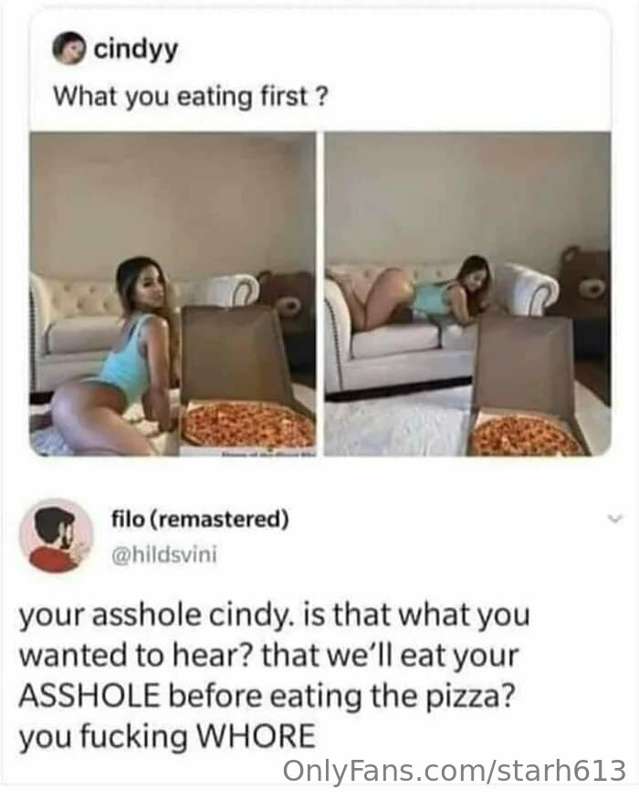Open the filo (remastered) display name
Image resolution: width=639 pixels, height=800 pixels.
pos(201,519)
